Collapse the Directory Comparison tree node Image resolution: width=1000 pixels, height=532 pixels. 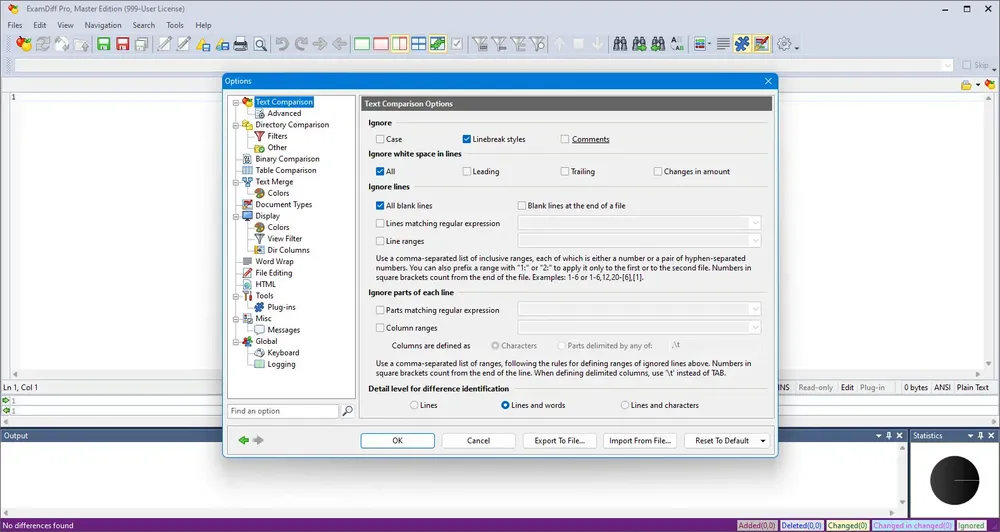236,125
